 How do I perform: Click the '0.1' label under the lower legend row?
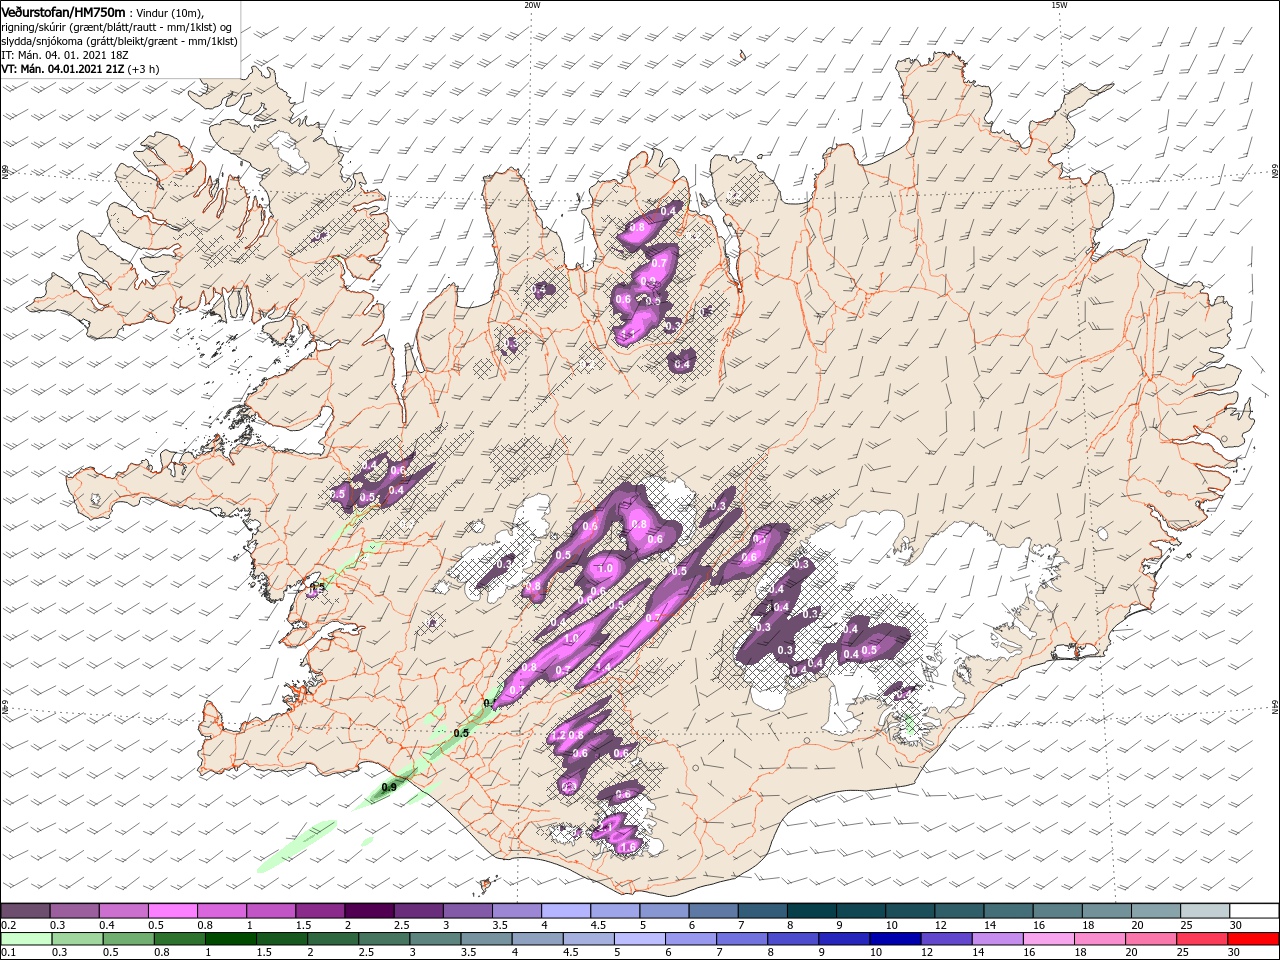(8, 953)
